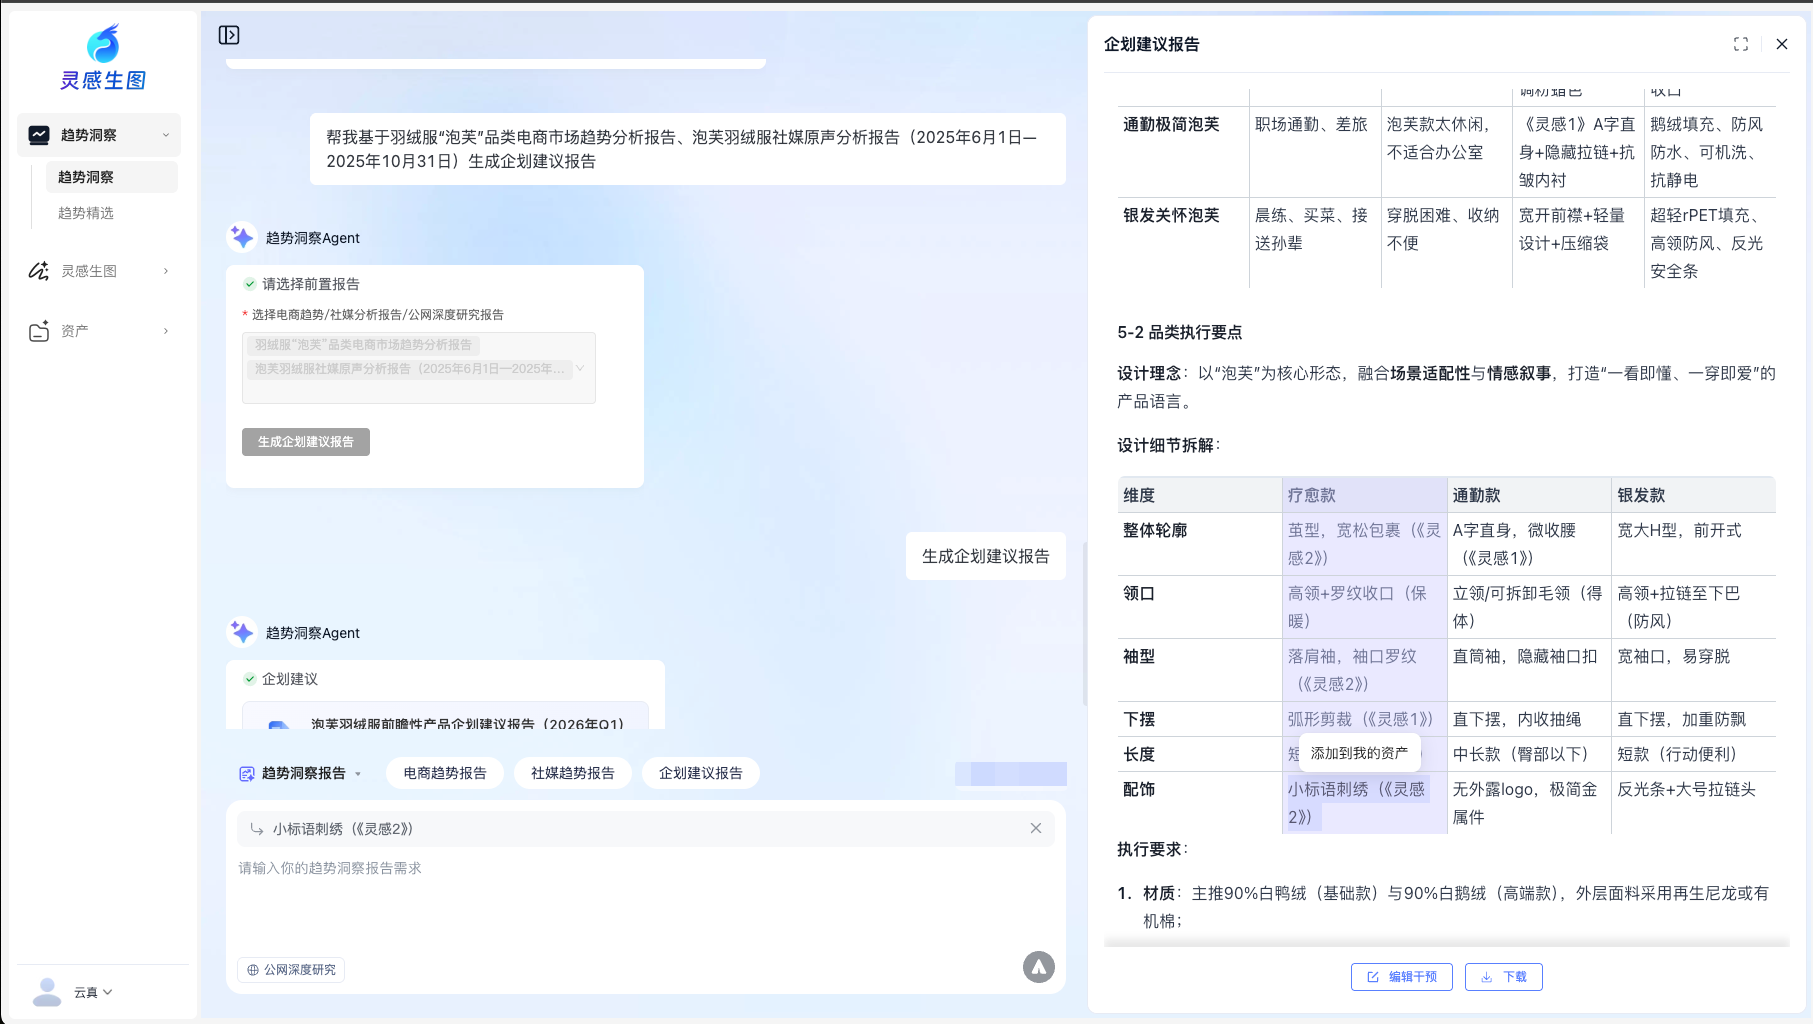Choose the 企划建议报告 chip
This screenshot has height=1024, width=1813.
[701, 773]
